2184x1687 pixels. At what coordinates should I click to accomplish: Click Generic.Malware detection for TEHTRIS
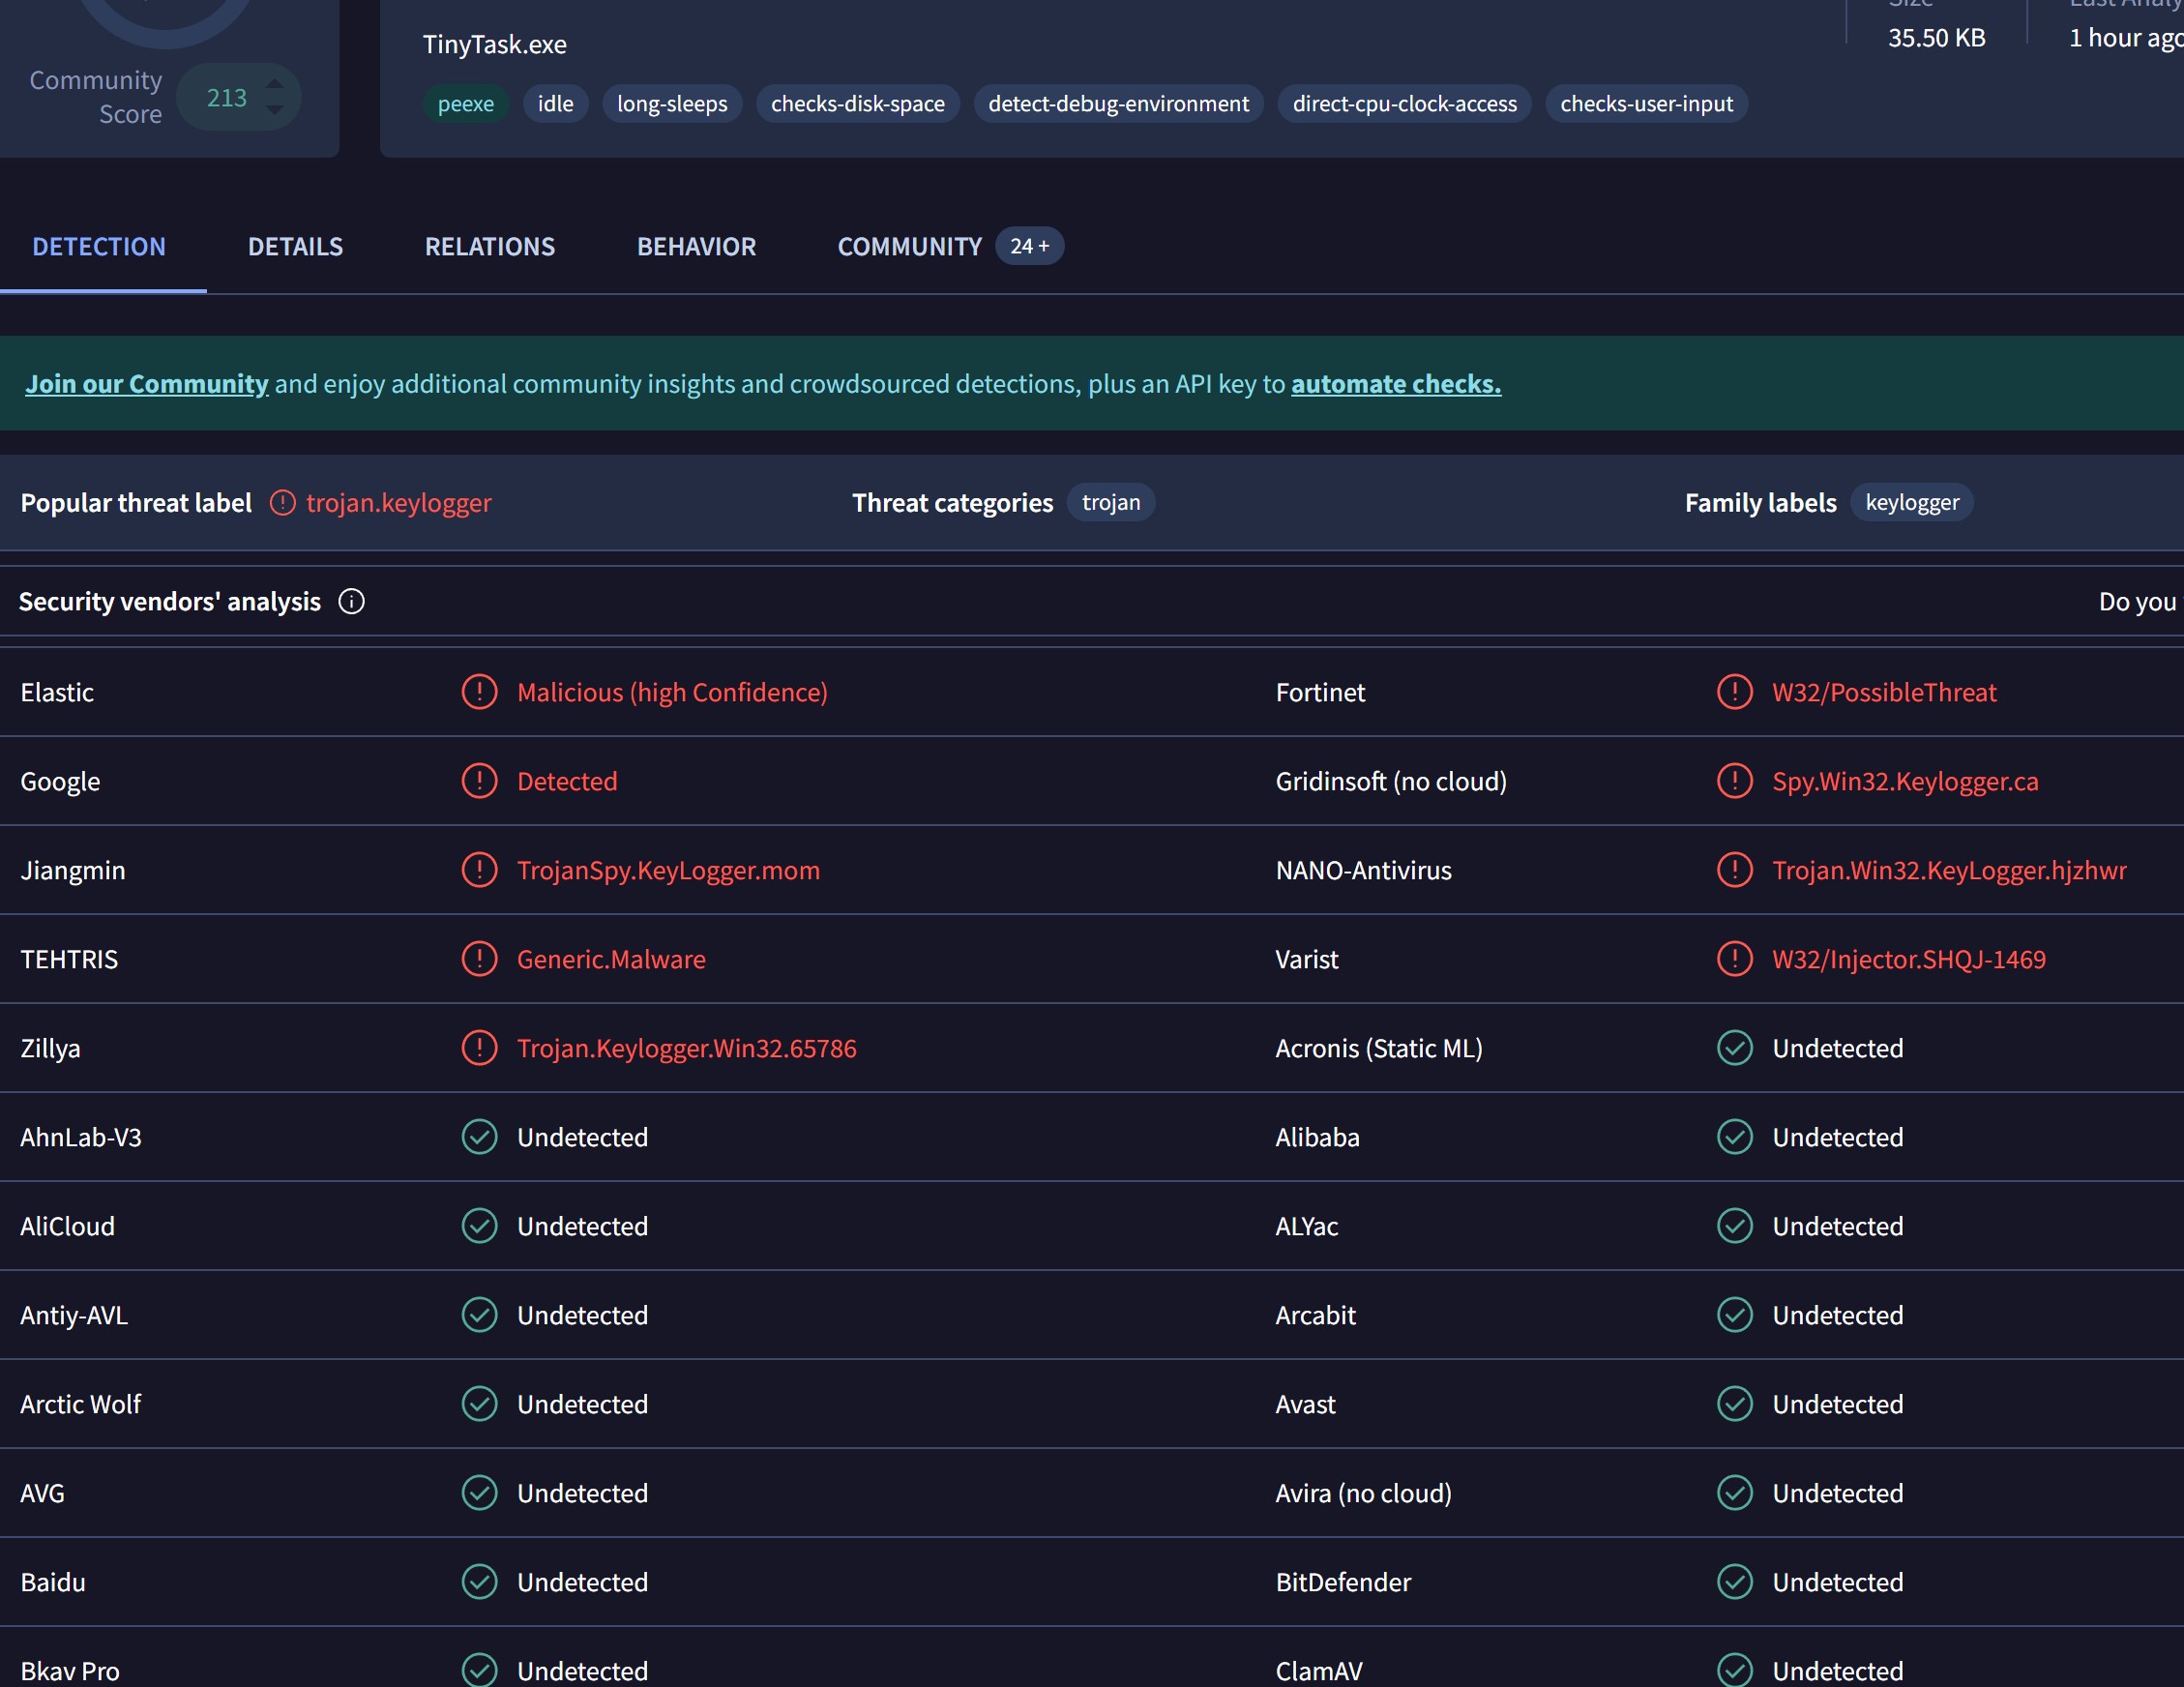coord(611,960)
